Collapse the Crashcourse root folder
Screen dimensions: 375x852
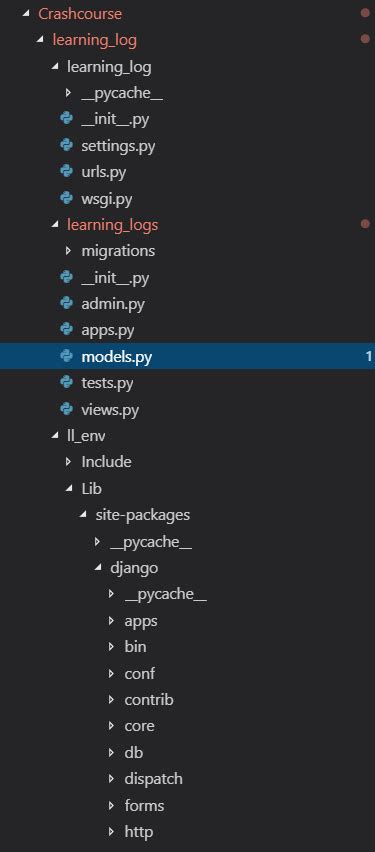(26, 14)
